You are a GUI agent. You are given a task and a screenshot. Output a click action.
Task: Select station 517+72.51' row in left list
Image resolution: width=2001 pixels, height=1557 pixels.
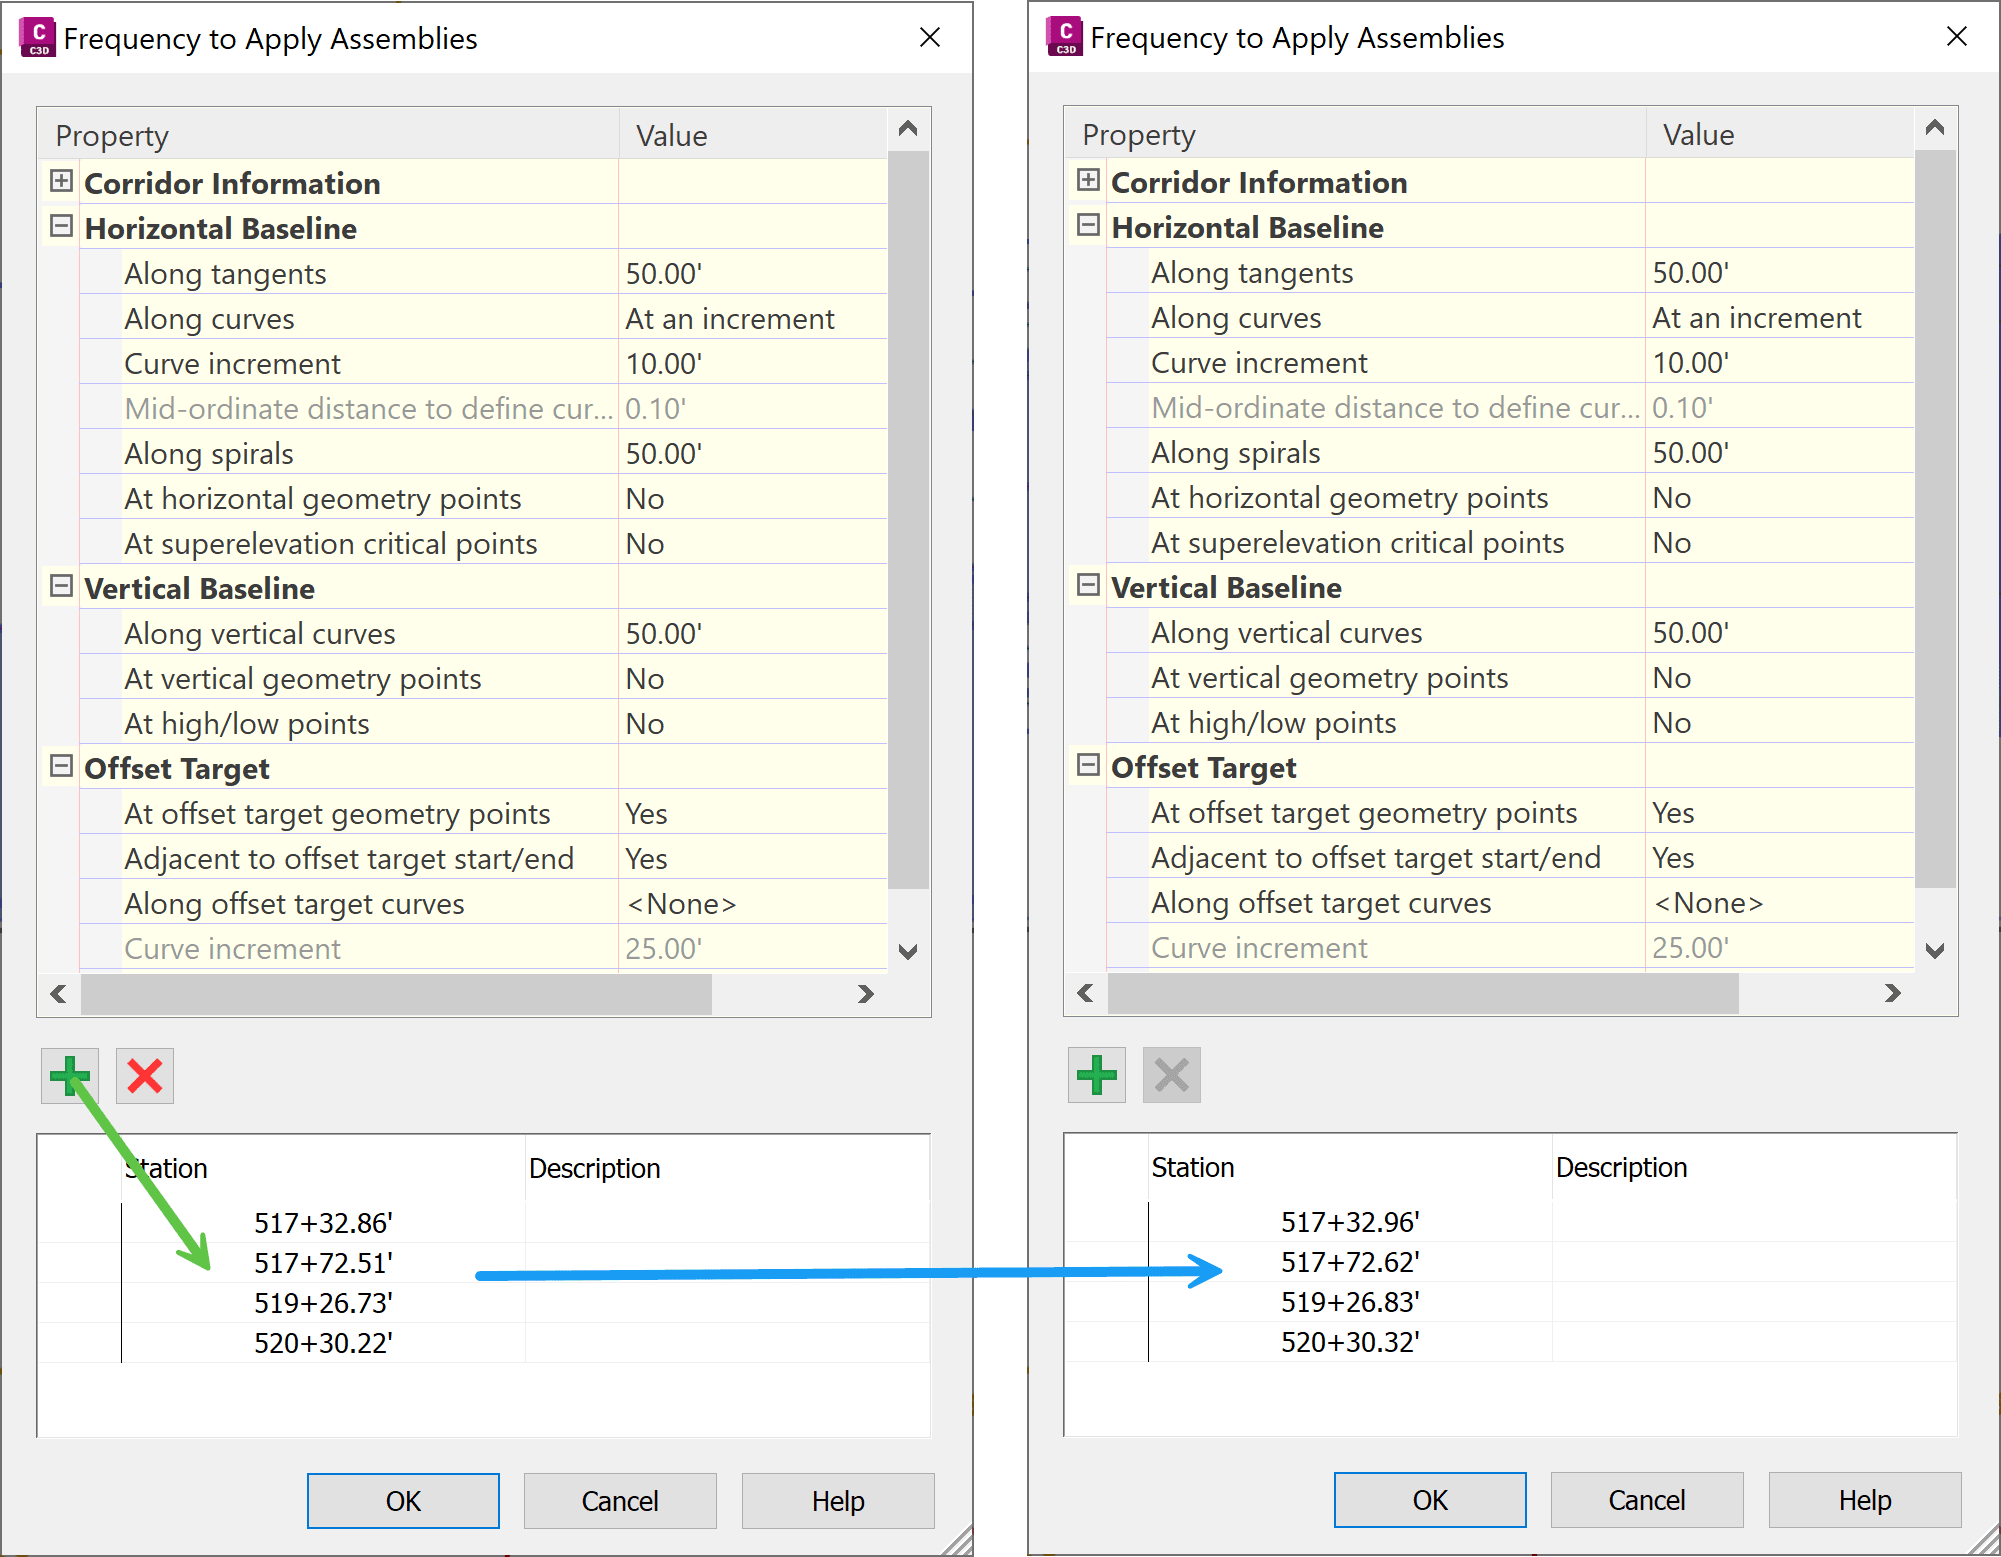tap(323, 1263)
